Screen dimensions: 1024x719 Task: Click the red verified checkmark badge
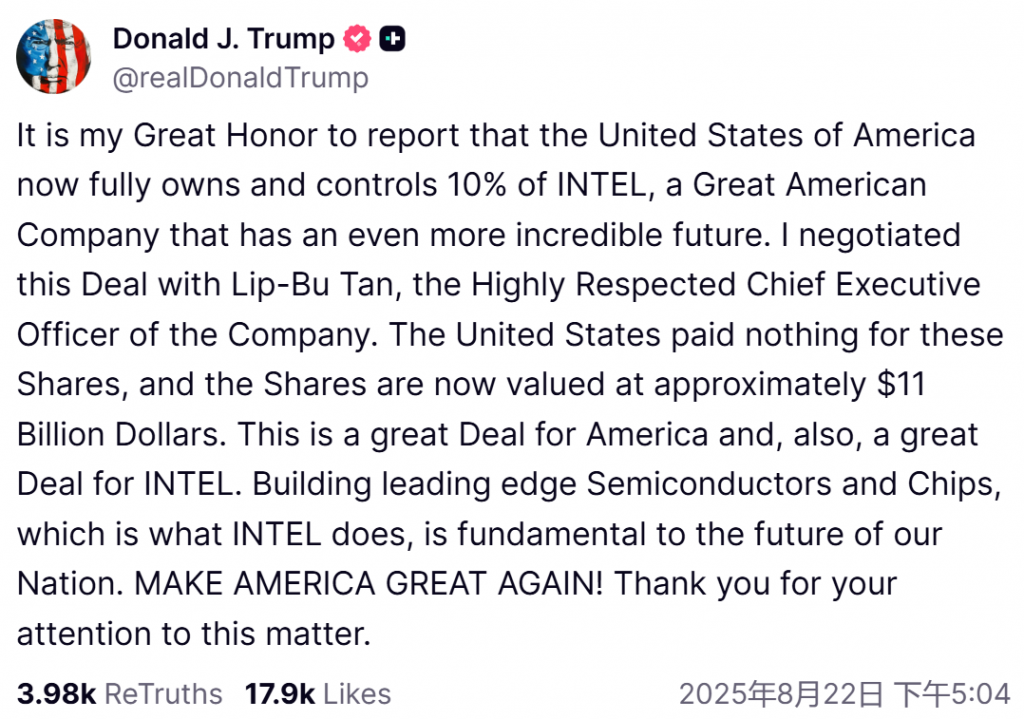[357, 39]
